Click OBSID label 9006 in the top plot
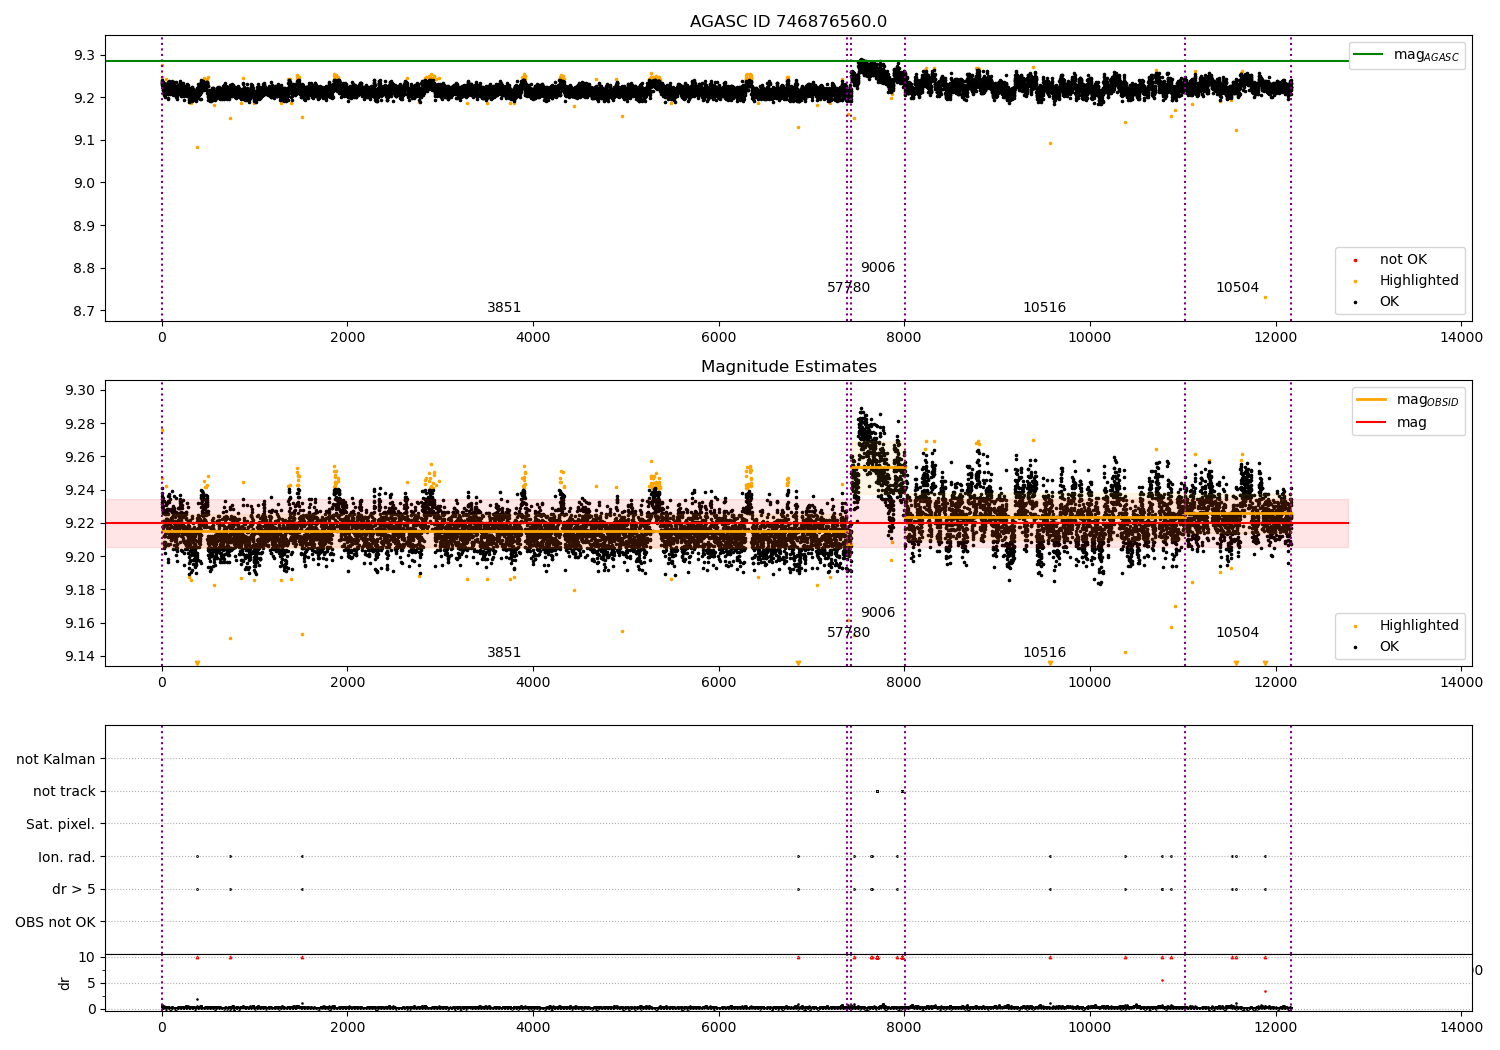Image resolution: width=1500 pixels, height=1050 pixels. pos(878,267)
